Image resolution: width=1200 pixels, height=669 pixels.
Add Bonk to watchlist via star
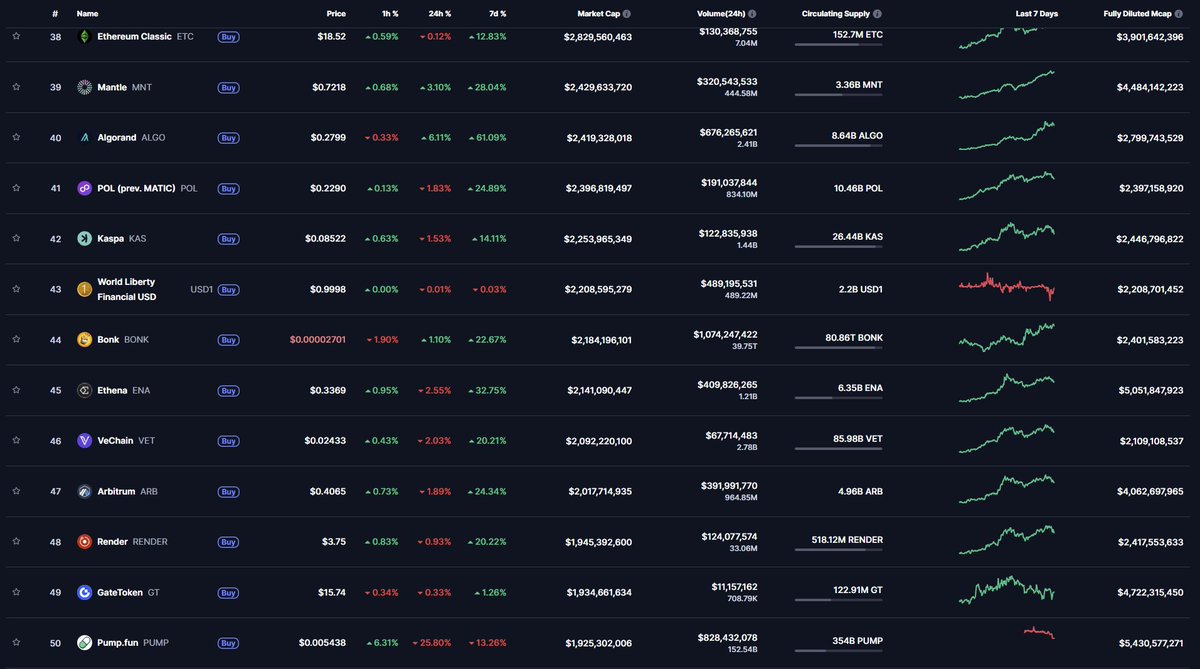pyautogui.click(x=16, y=339)
